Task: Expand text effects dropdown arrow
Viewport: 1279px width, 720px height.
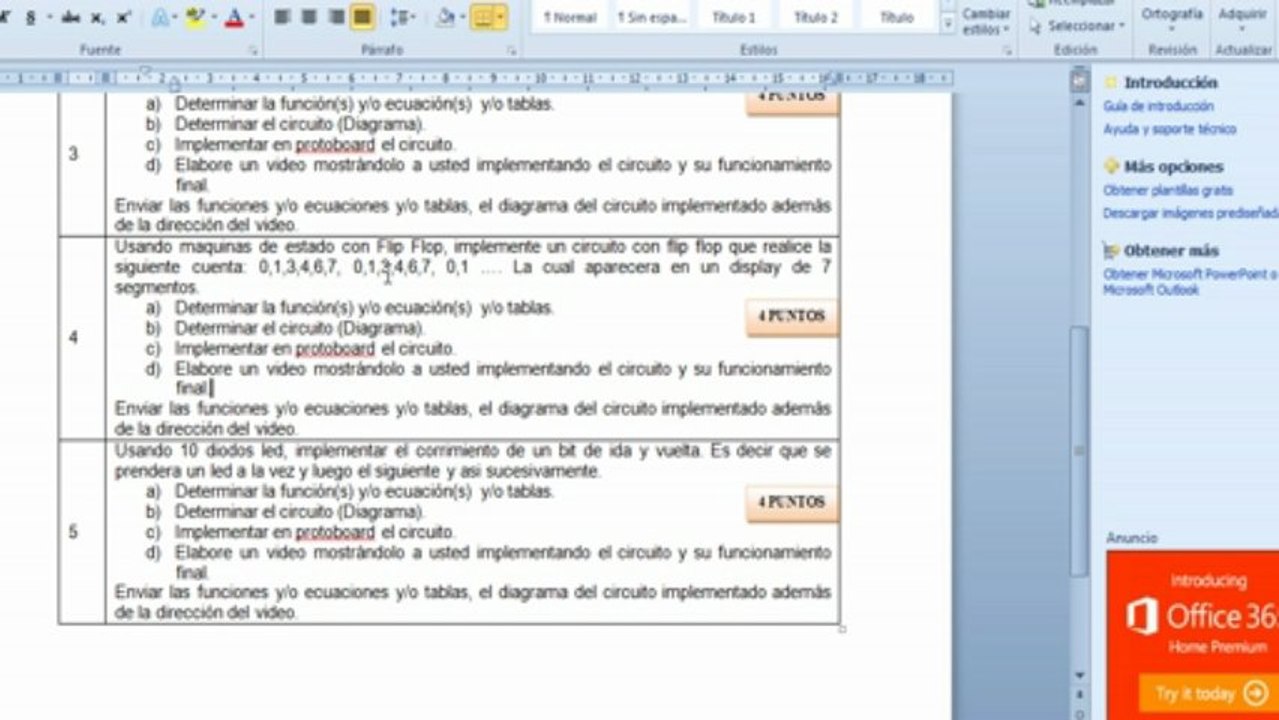Action: [176, 18]
